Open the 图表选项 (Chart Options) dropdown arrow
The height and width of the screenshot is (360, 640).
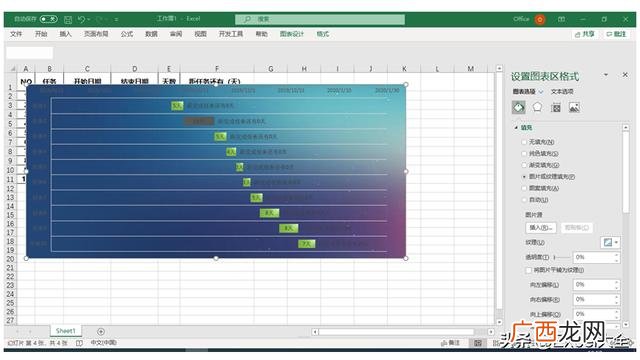[541, 92]
